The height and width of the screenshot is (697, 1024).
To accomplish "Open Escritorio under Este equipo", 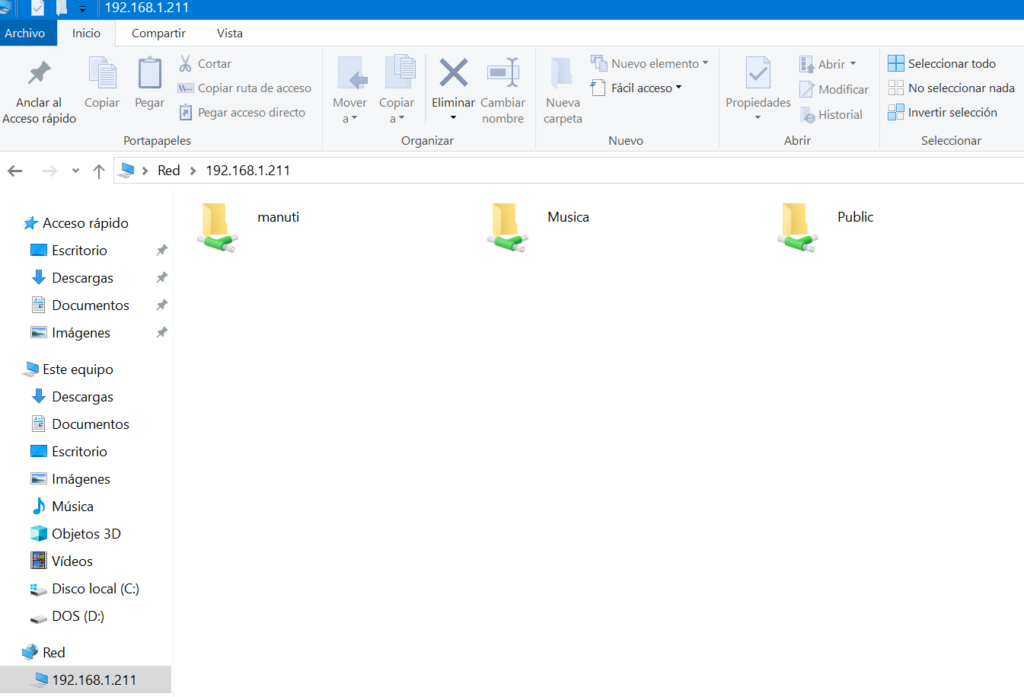I will (69, 451).
